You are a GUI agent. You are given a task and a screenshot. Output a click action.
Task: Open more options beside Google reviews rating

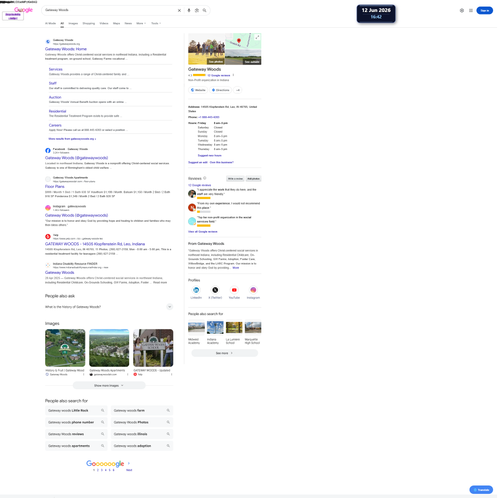[x=233, y=75]
